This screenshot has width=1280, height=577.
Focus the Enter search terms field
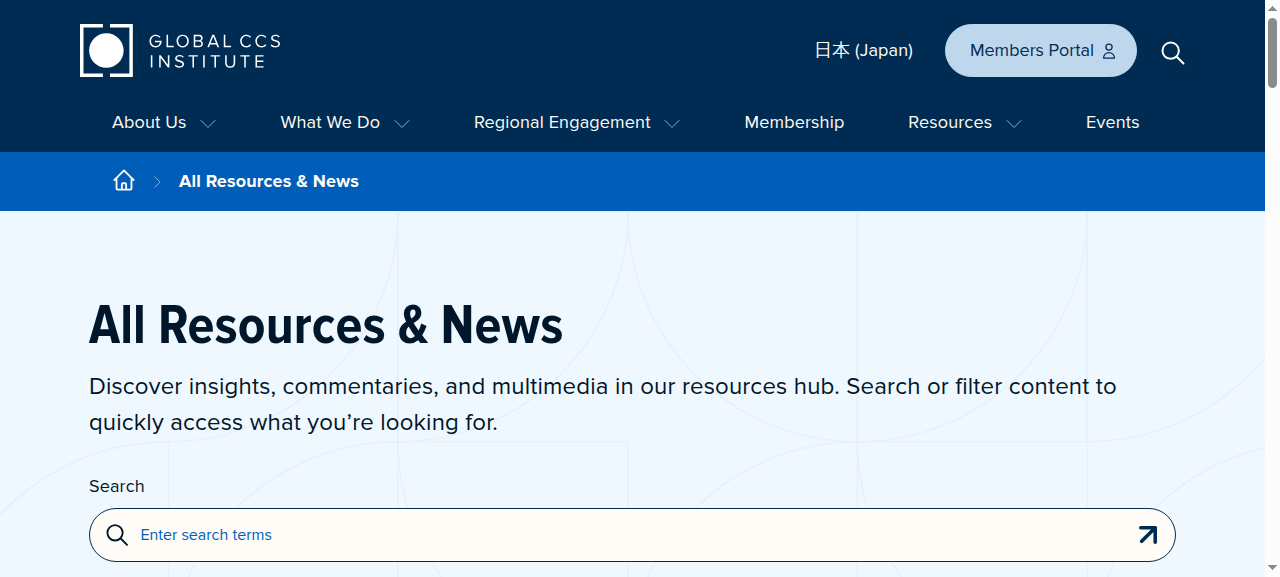pos(632,535)
